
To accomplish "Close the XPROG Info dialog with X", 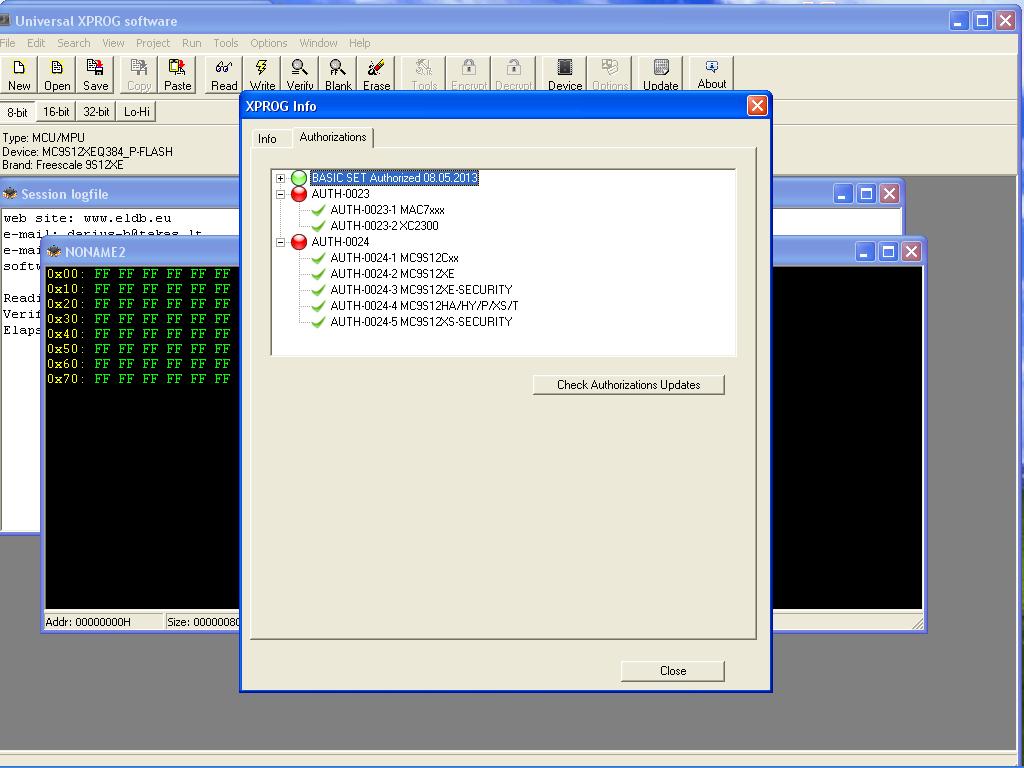I will [x=757, y=106].
